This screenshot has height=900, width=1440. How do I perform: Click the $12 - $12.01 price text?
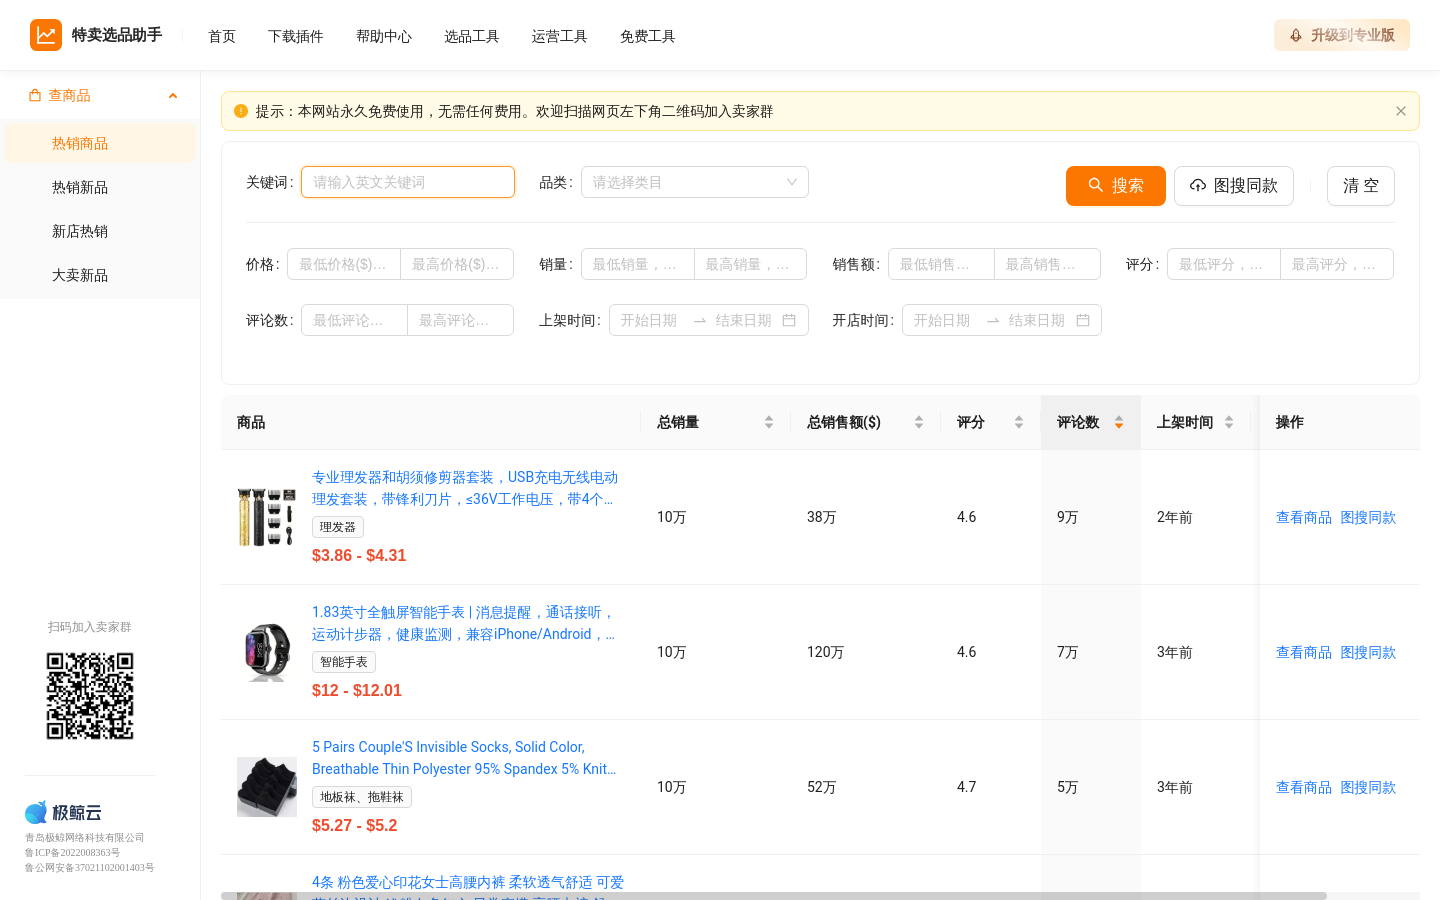pyautogui.click(x=357, y=690)
